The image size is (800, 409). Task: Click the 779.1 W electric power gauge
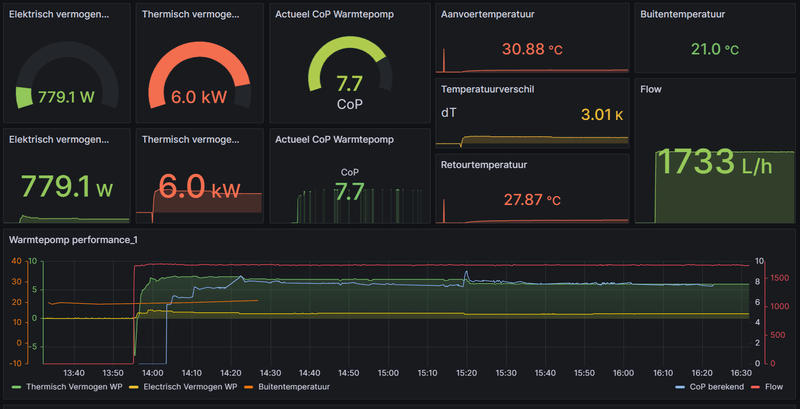pyautogui.click(x=67, y=74)
